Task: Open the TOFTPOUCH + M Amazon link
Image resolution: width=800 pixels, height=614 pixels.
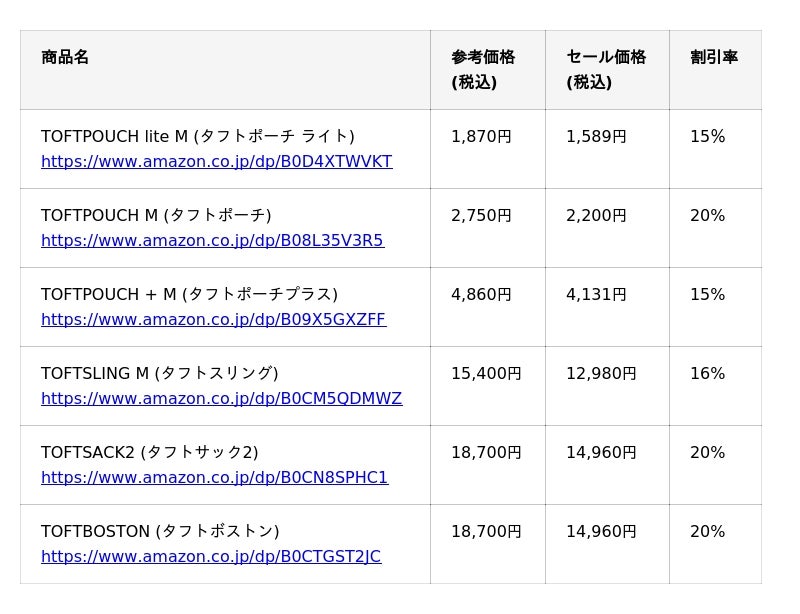Action: click(213, 320)
